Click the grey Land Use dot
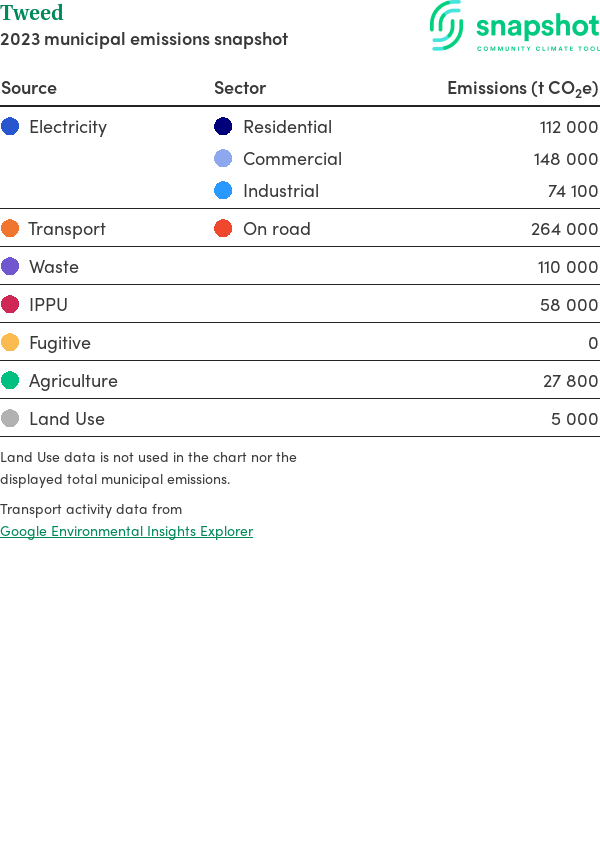 click(x=10, y=419)
